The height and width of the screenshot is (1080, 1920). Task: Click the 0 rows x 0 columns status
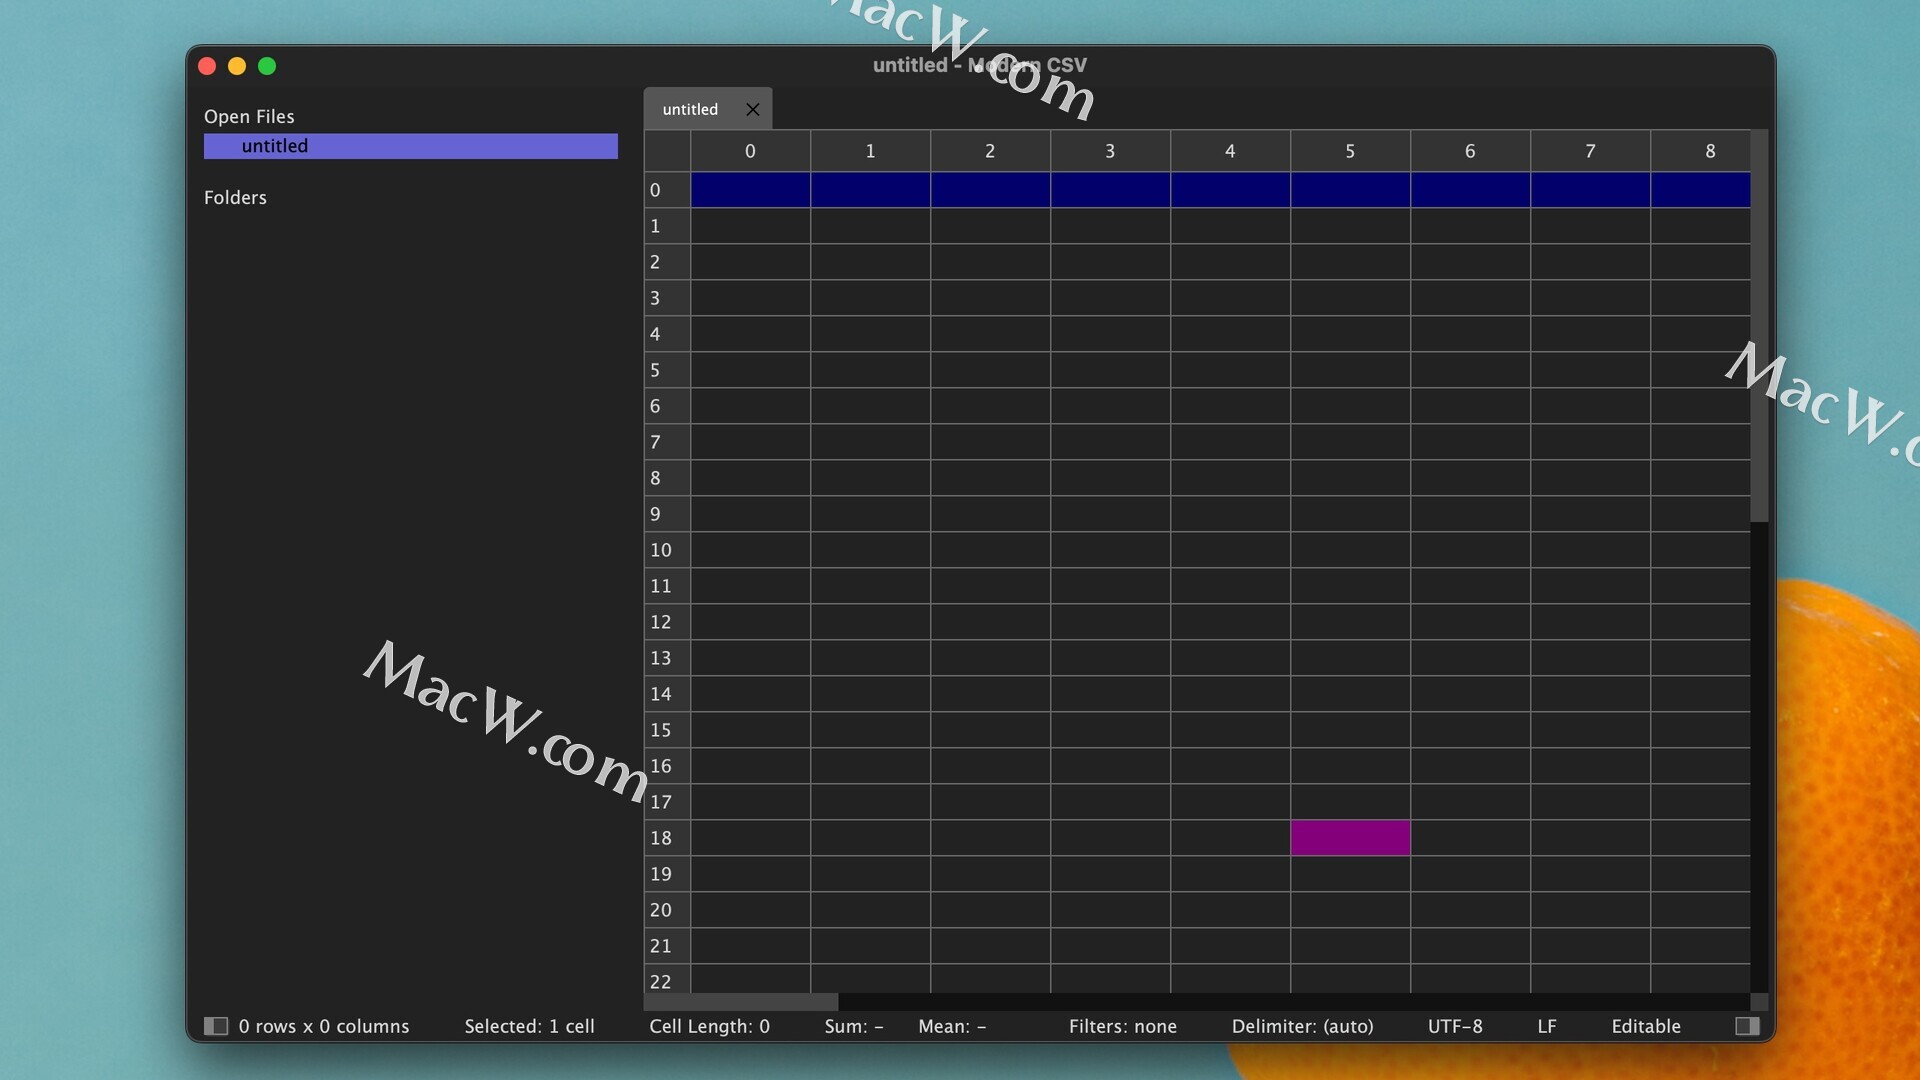pyautogui.click(x=324, y=1026)
